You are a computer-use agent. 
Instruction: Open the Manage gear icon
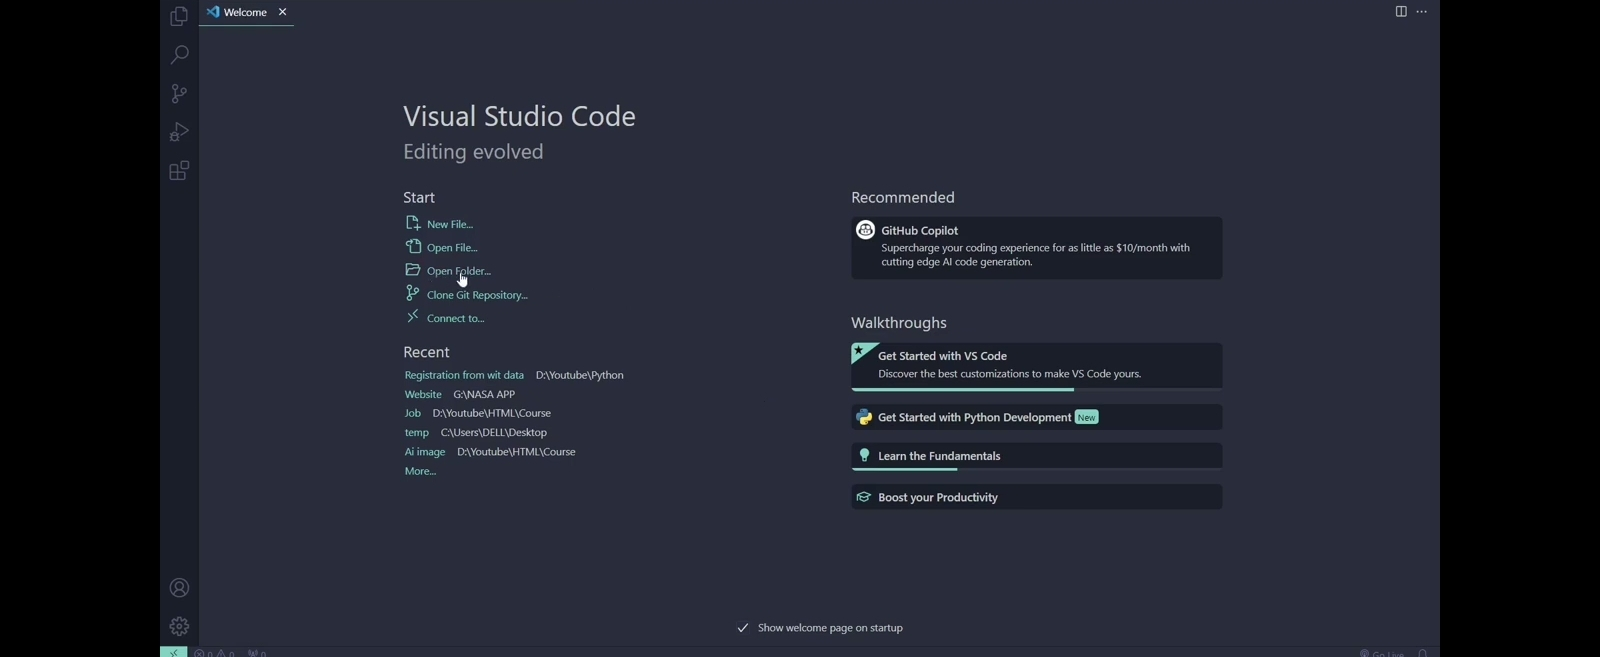click(x=179, y=626)
